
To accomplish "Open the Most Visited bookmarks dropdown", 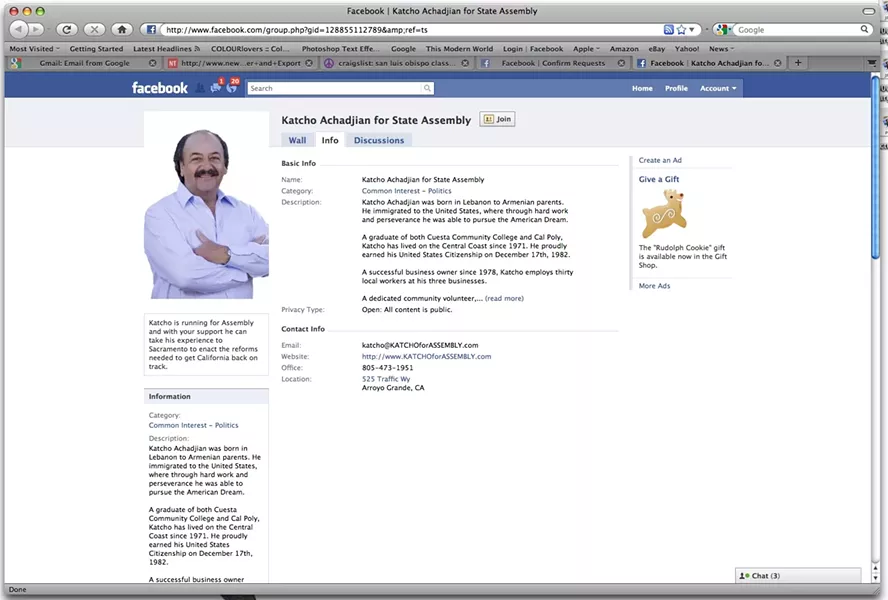I will tap(35, 49).
